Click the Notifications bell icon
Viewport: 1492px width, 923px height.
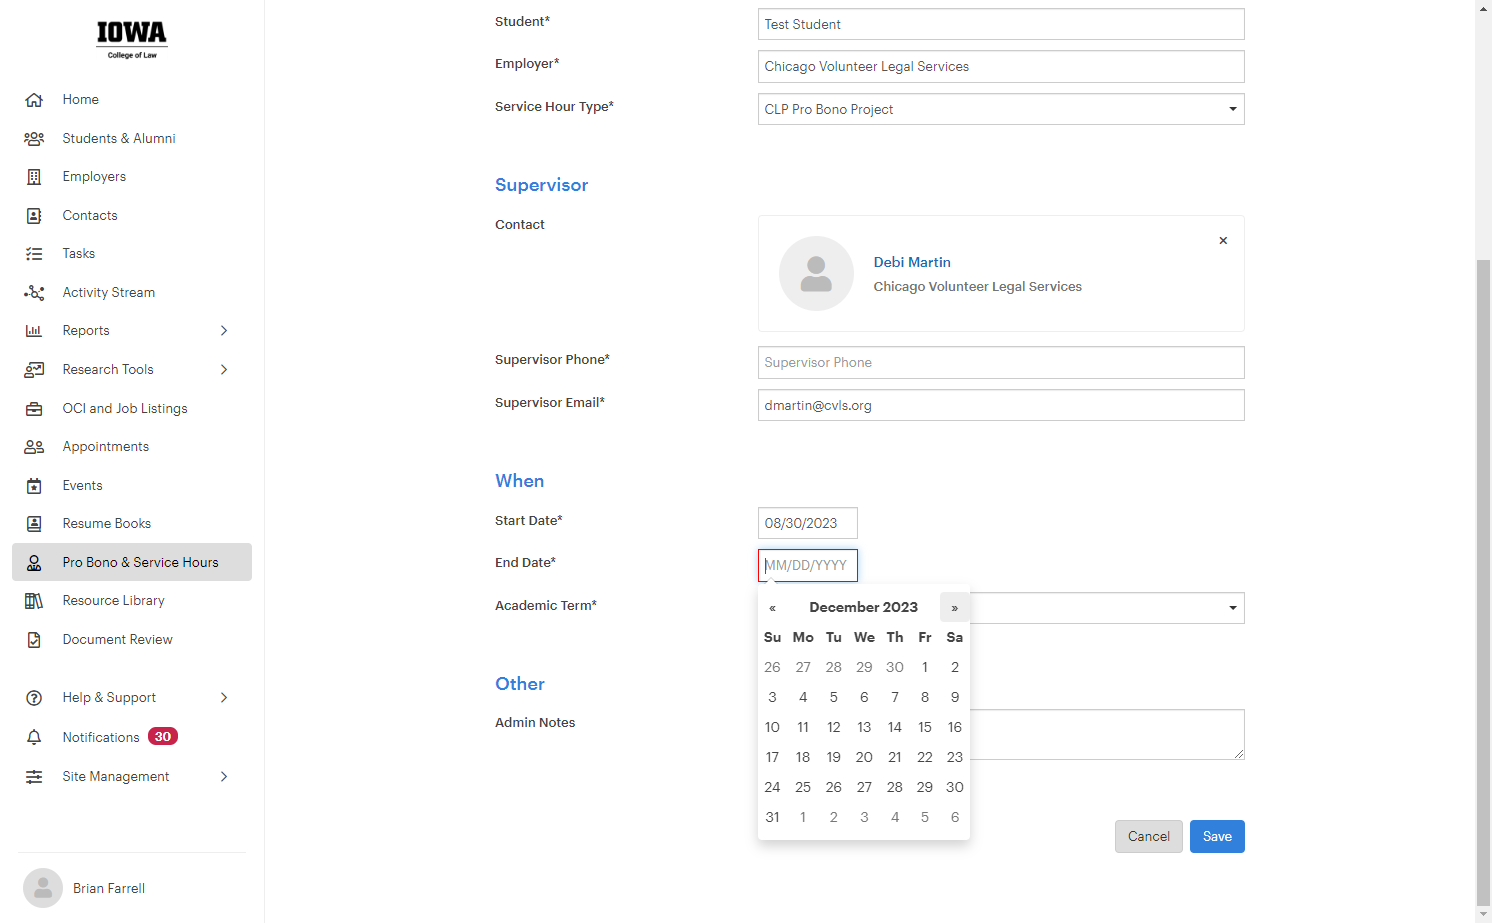(x=34, y=737)
